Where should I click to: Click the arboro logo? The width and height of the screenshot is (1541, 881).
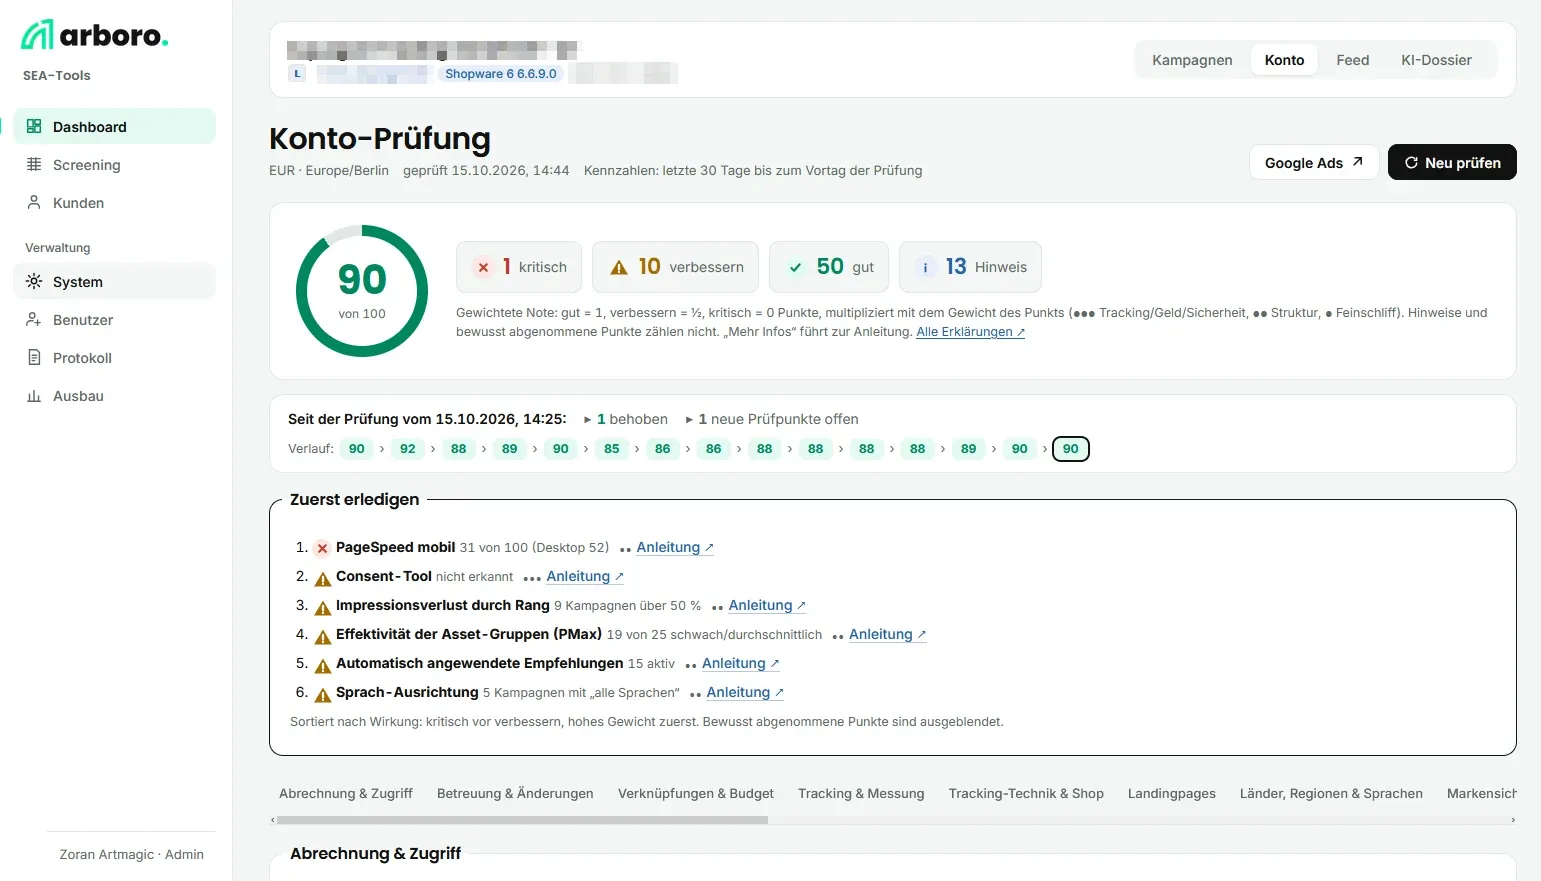tap(95, 35)
